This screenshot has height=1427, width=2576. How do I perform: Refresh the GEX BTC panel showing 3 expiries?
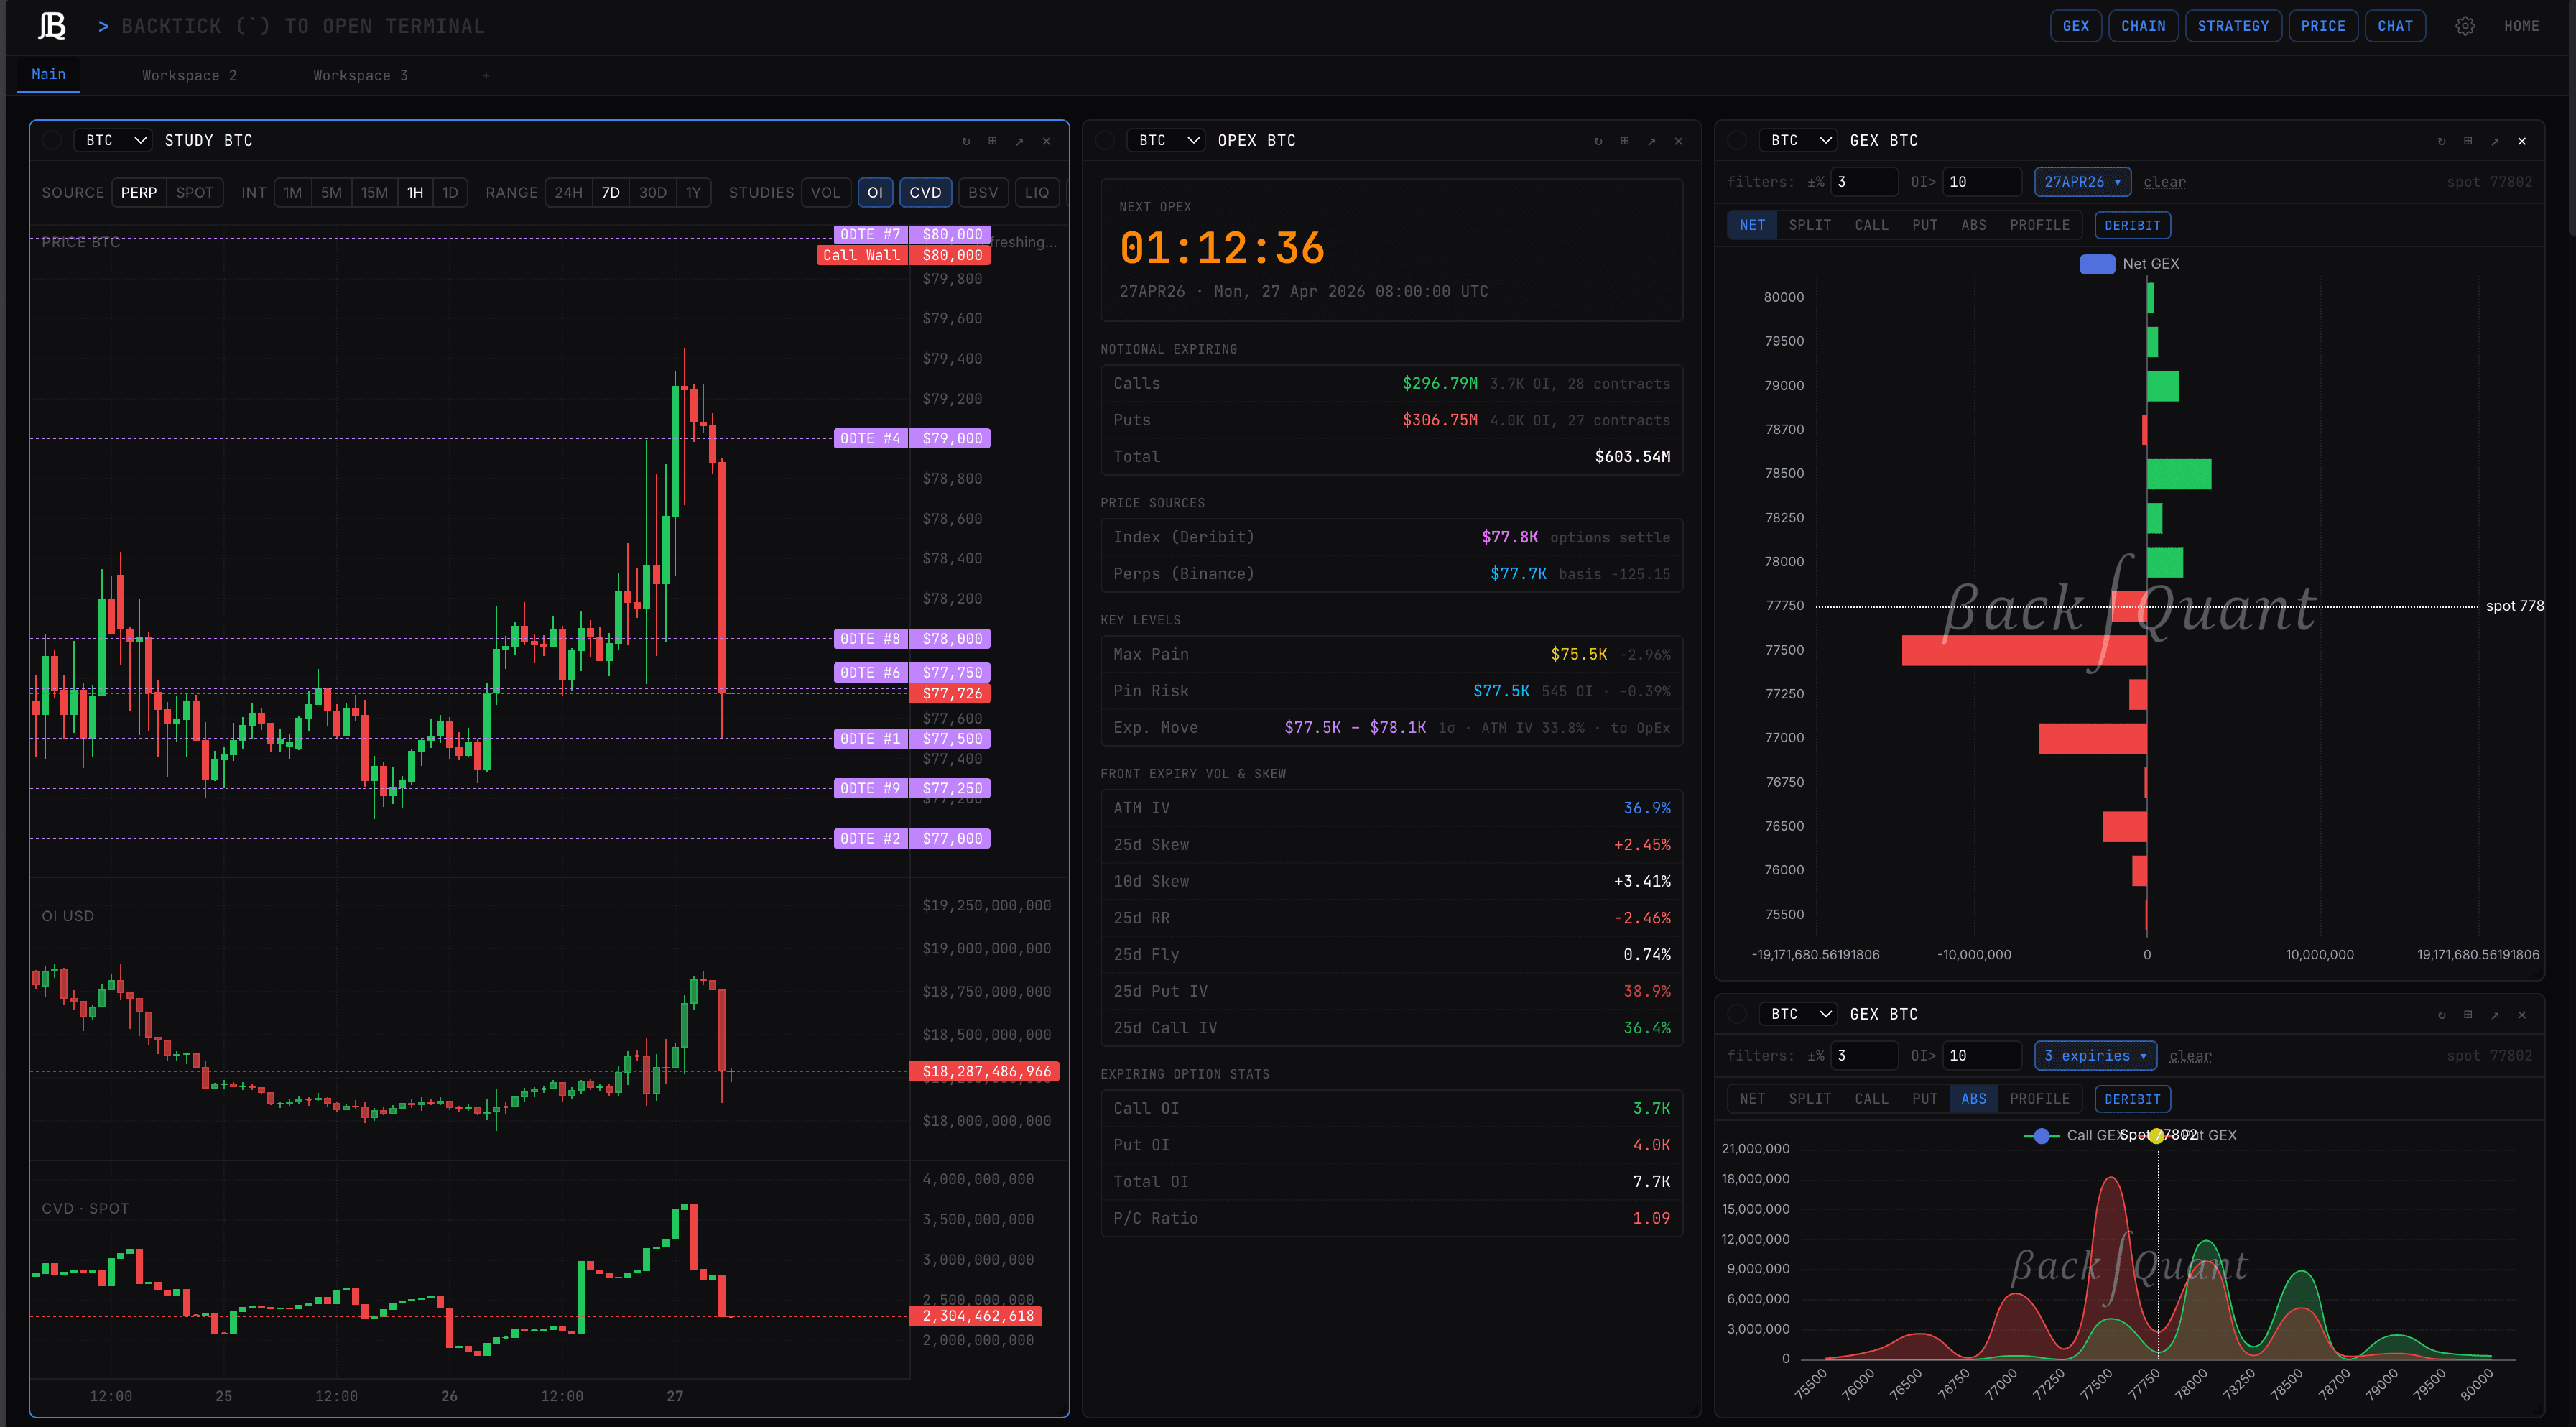[2441, 1015]
